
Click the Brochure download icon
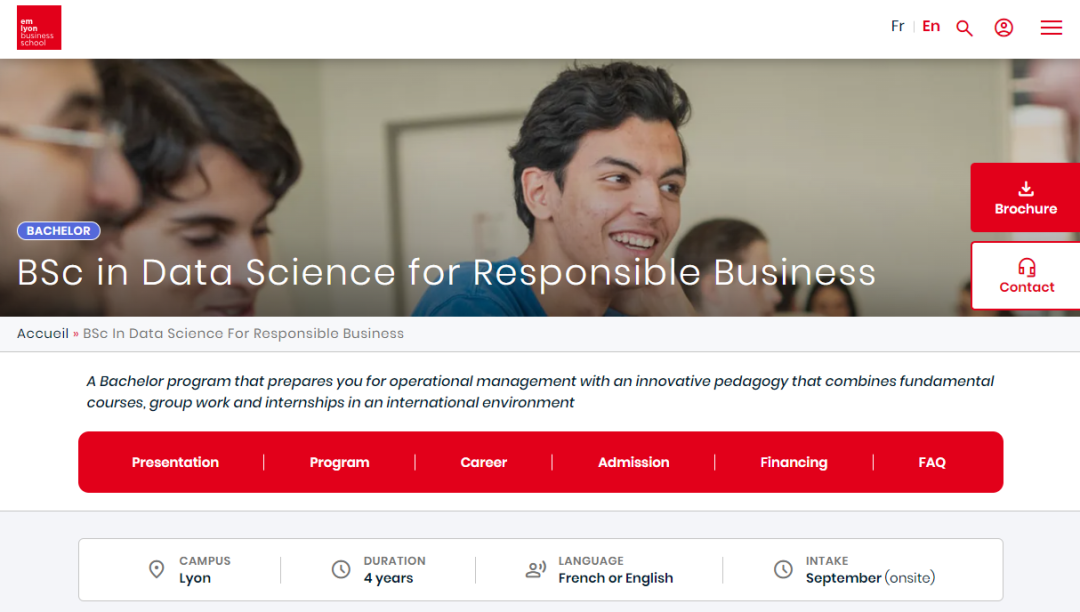click(x=1026, y=189)
